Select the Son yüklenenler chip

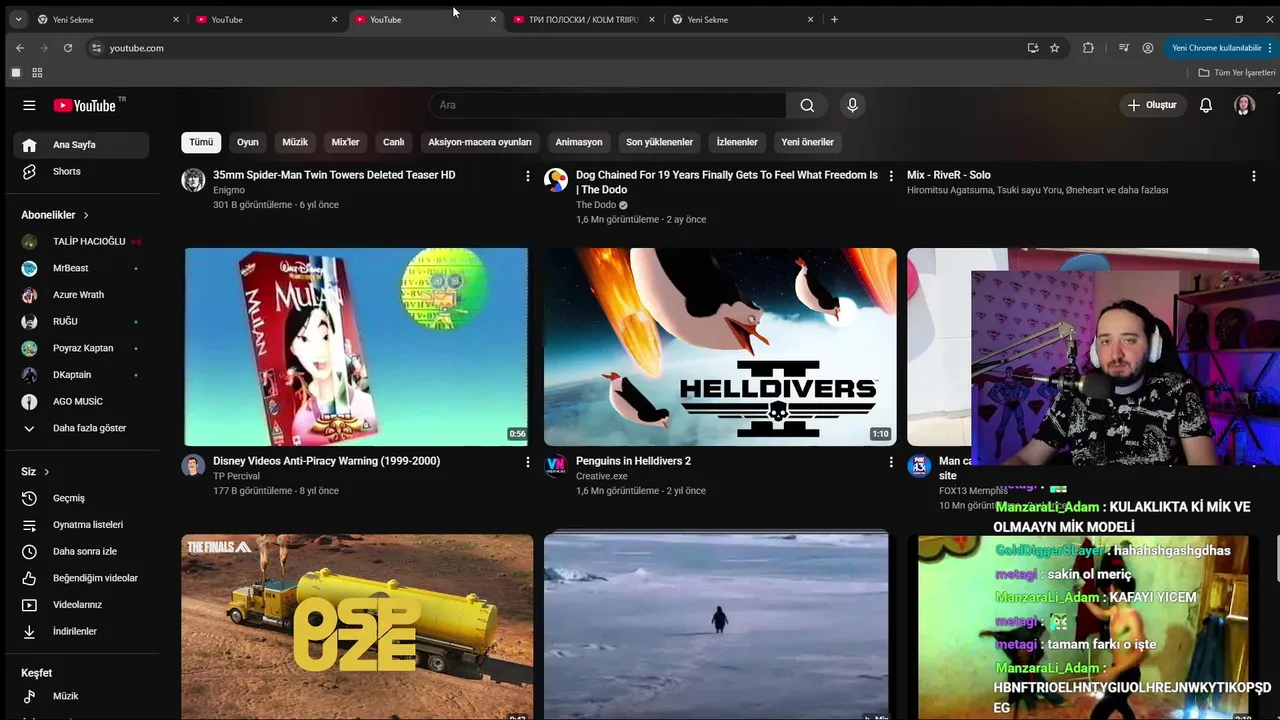click(x=660, y=142)
